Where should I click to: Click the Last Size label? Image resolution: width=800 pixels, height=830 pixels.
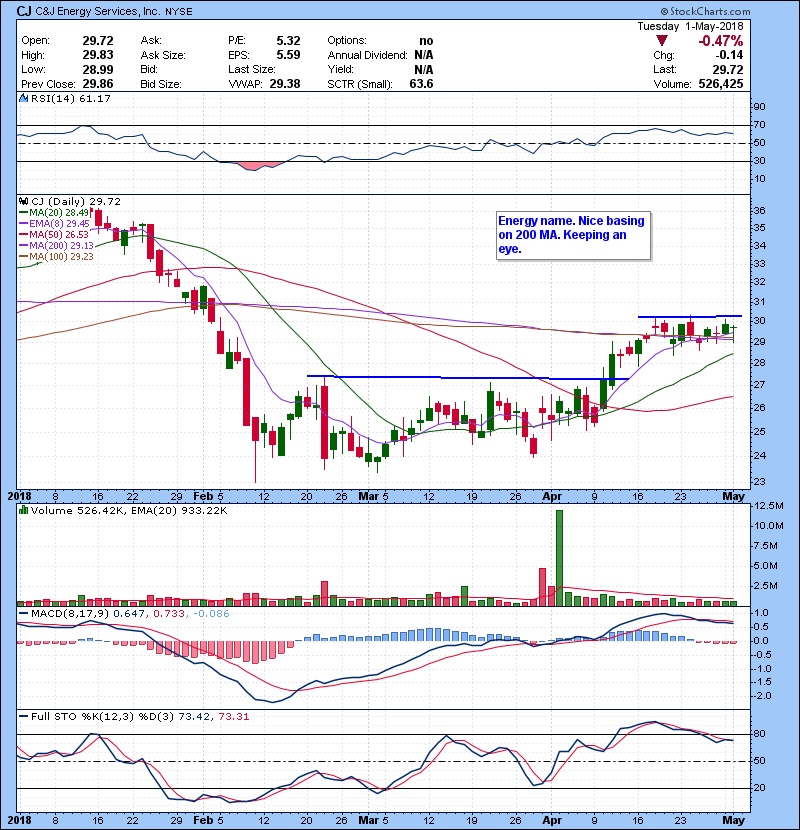(x=251, y=69)
